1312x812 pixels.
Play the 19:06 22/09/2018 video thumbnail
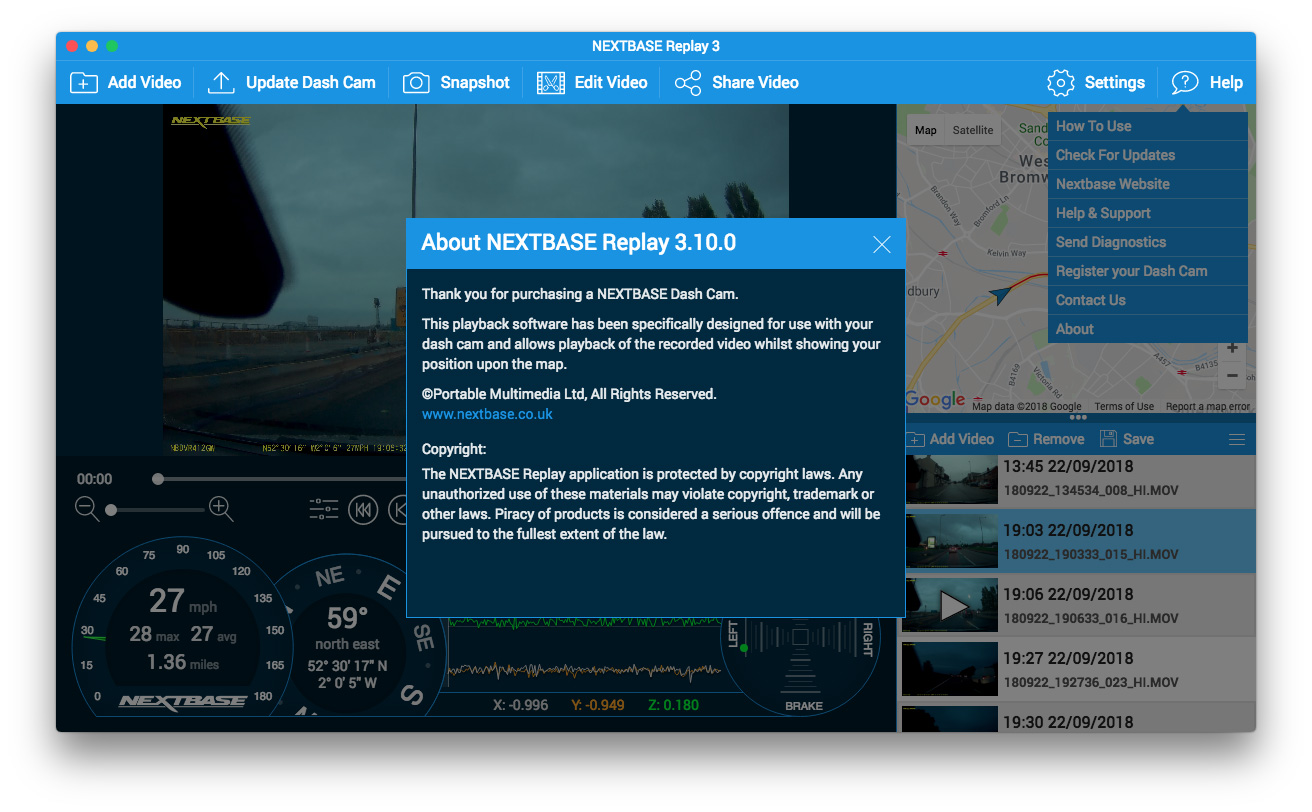951,605
